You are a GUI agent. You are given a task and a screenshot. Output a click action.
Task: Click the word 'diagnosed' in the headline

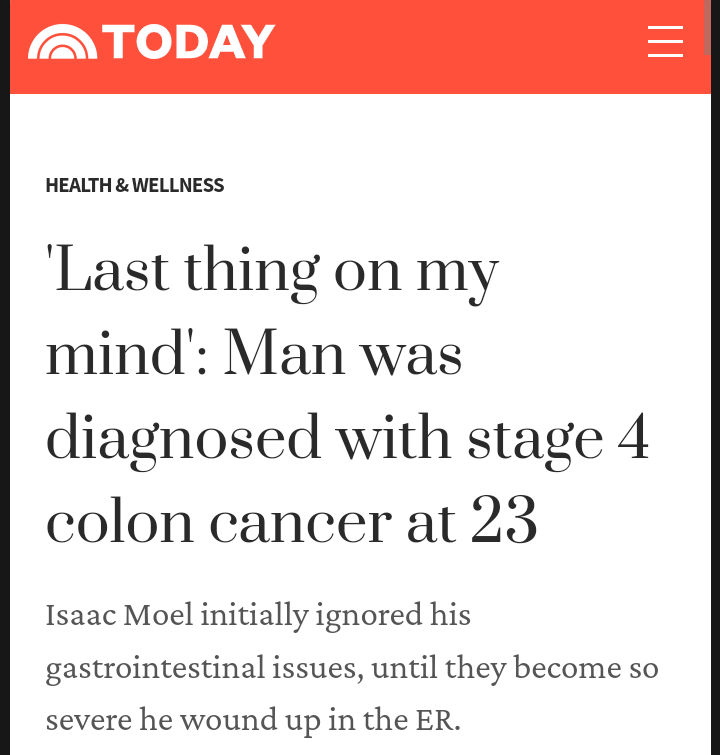pos(184,438)
